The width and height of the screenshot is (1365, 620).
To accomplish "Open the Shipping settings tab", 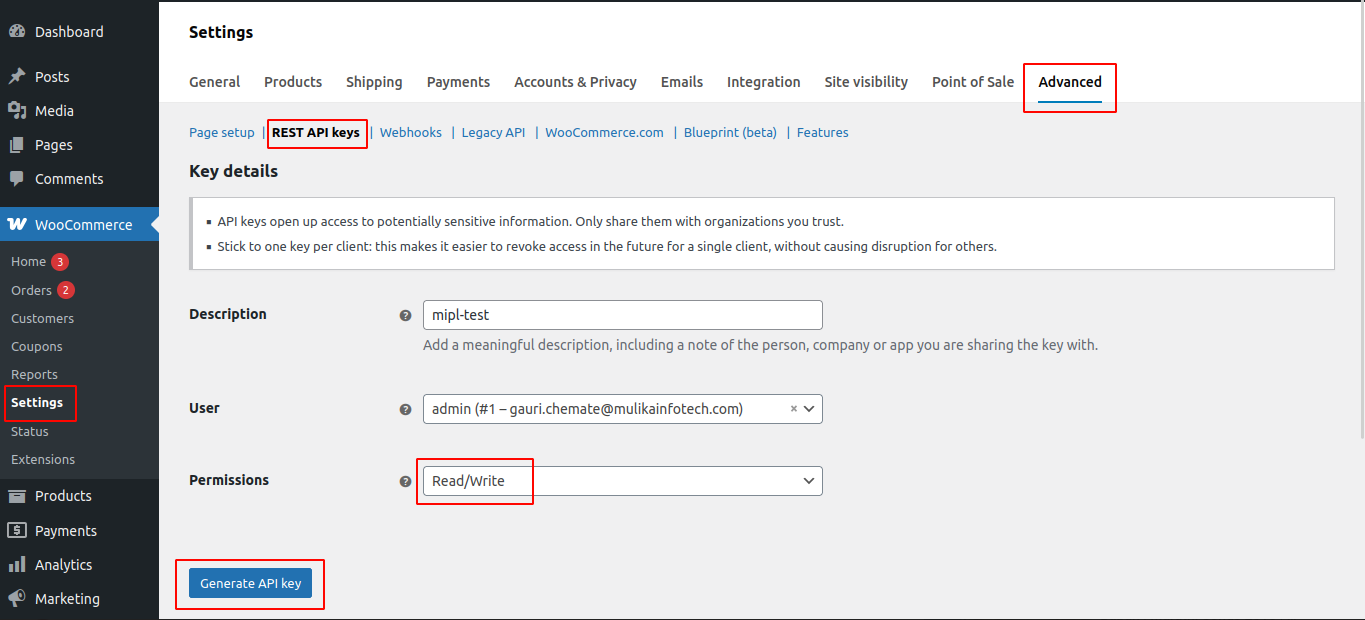I will click(x=374, y=82).
